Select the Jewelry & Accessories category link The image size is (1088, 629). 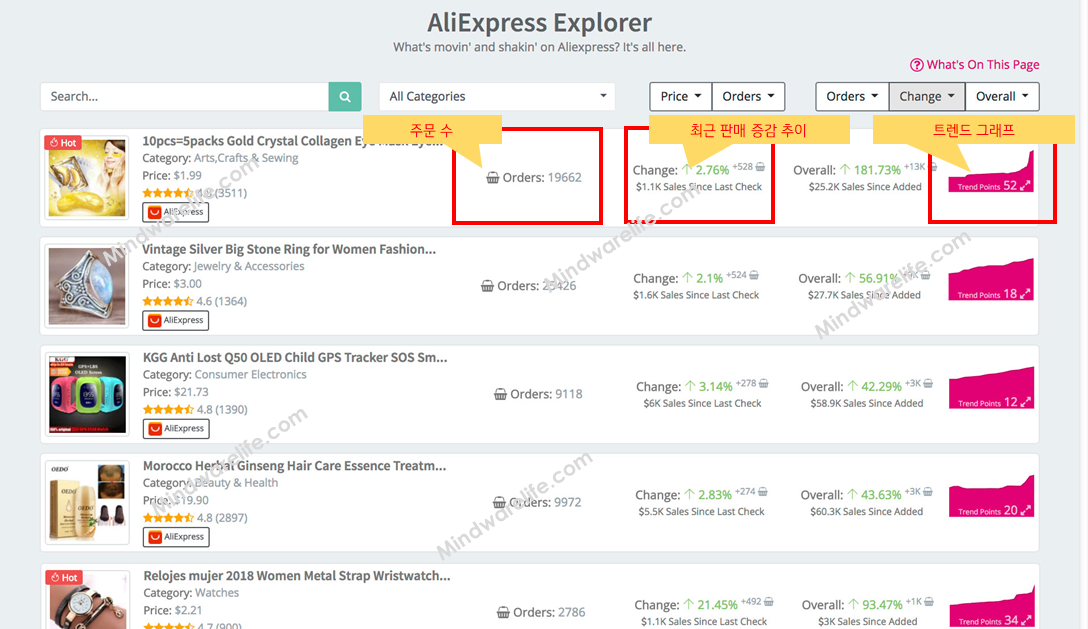pos(248,267)
